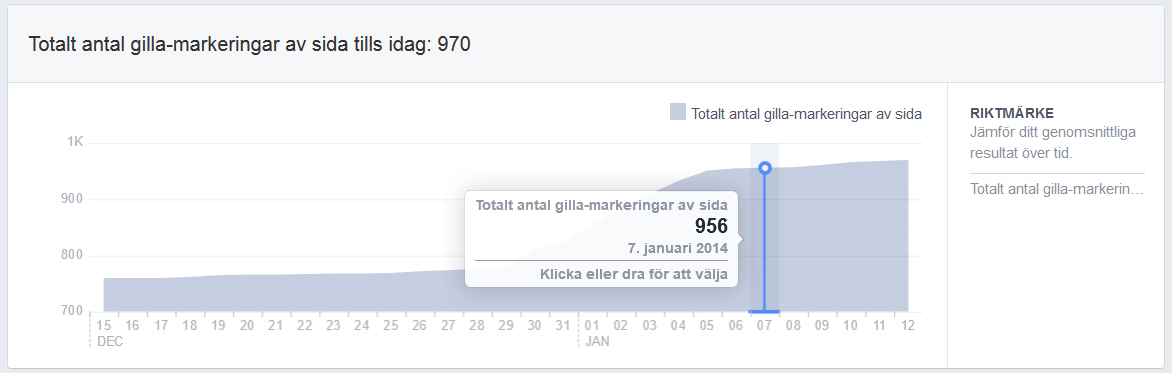The height and width of the screenshot is (373, 1172).
Task: Click date 08 next to the selected day
Action: click(x=793, y=326)
